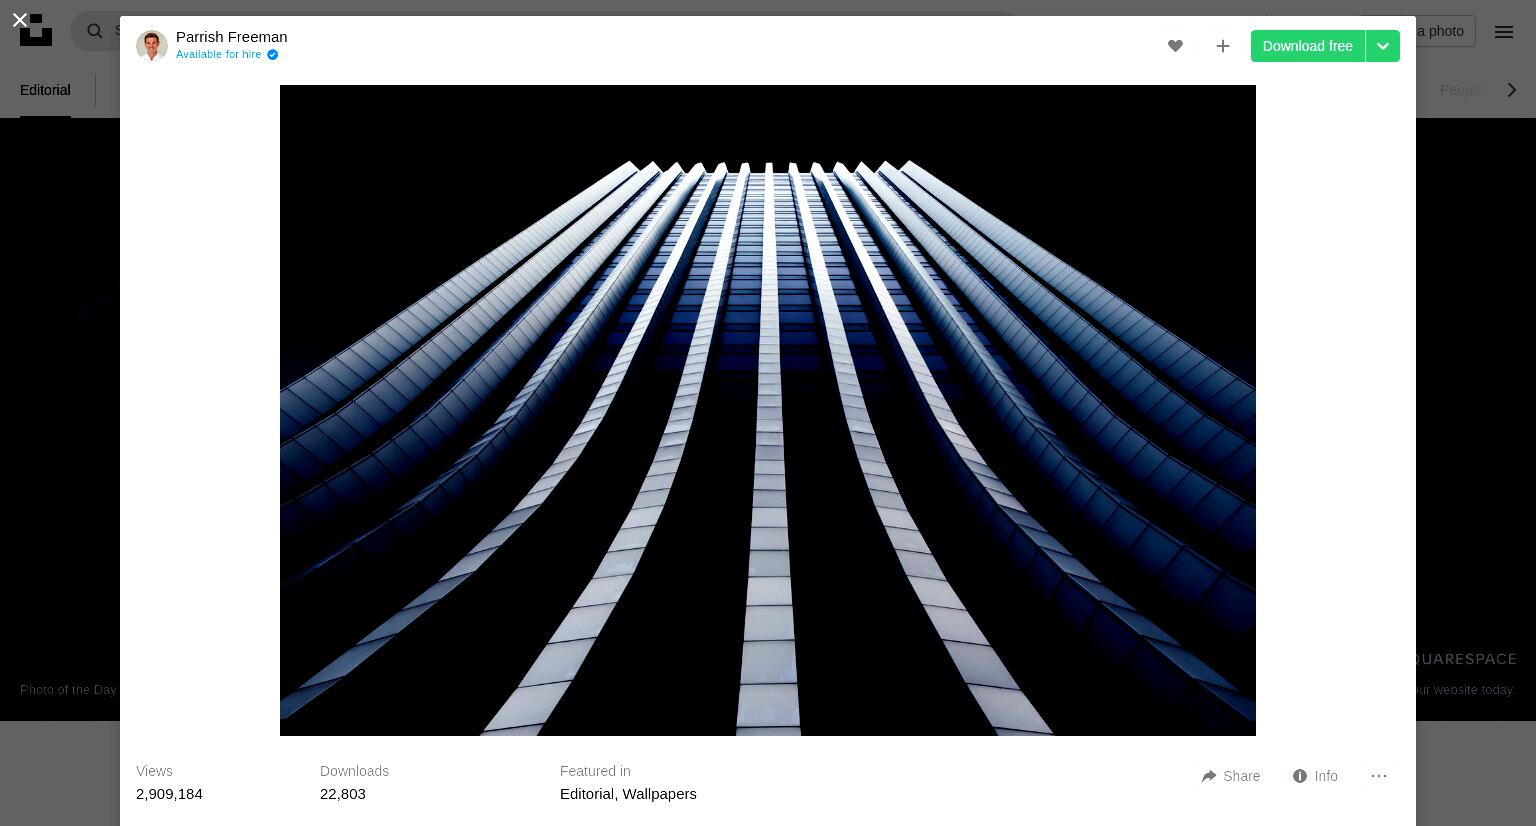Click the Photo of the Day label
Viewport: 1536px width, 826px height.
tap(68, 690)
